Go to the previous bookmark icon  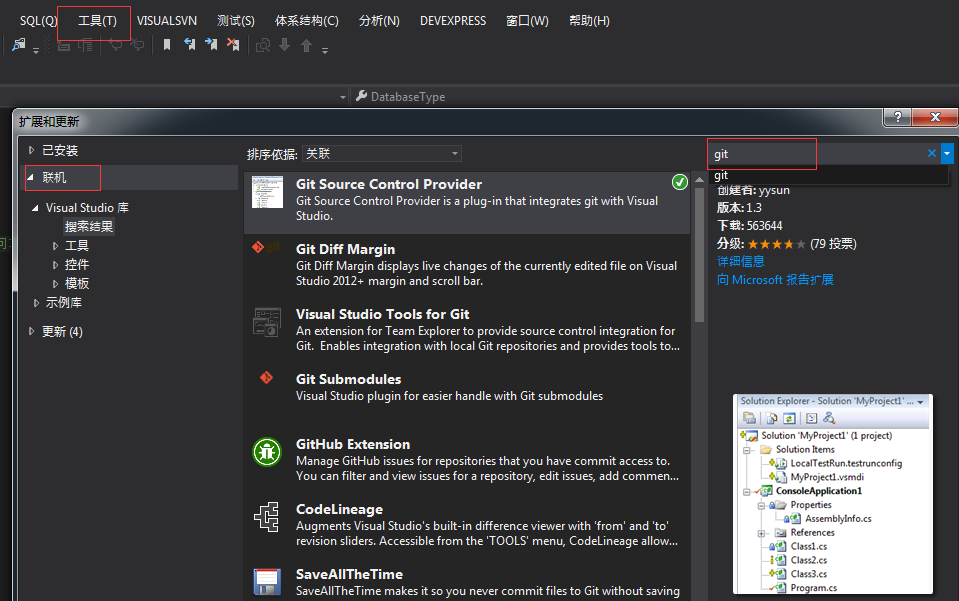point(190,45)
